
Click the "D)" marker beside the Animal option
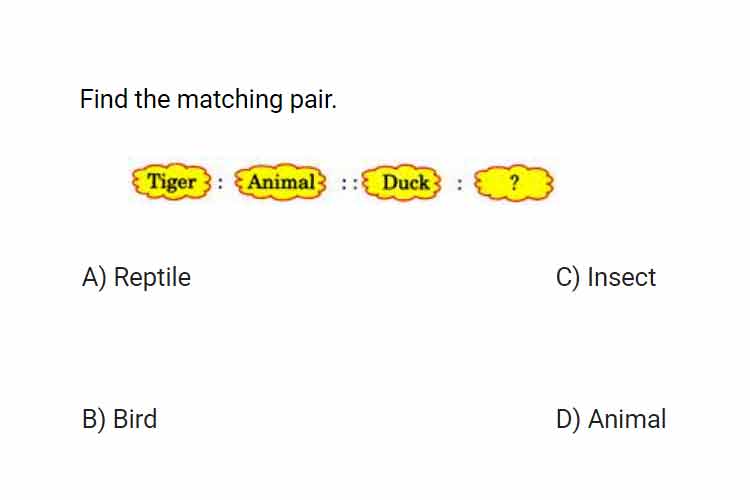568,419
